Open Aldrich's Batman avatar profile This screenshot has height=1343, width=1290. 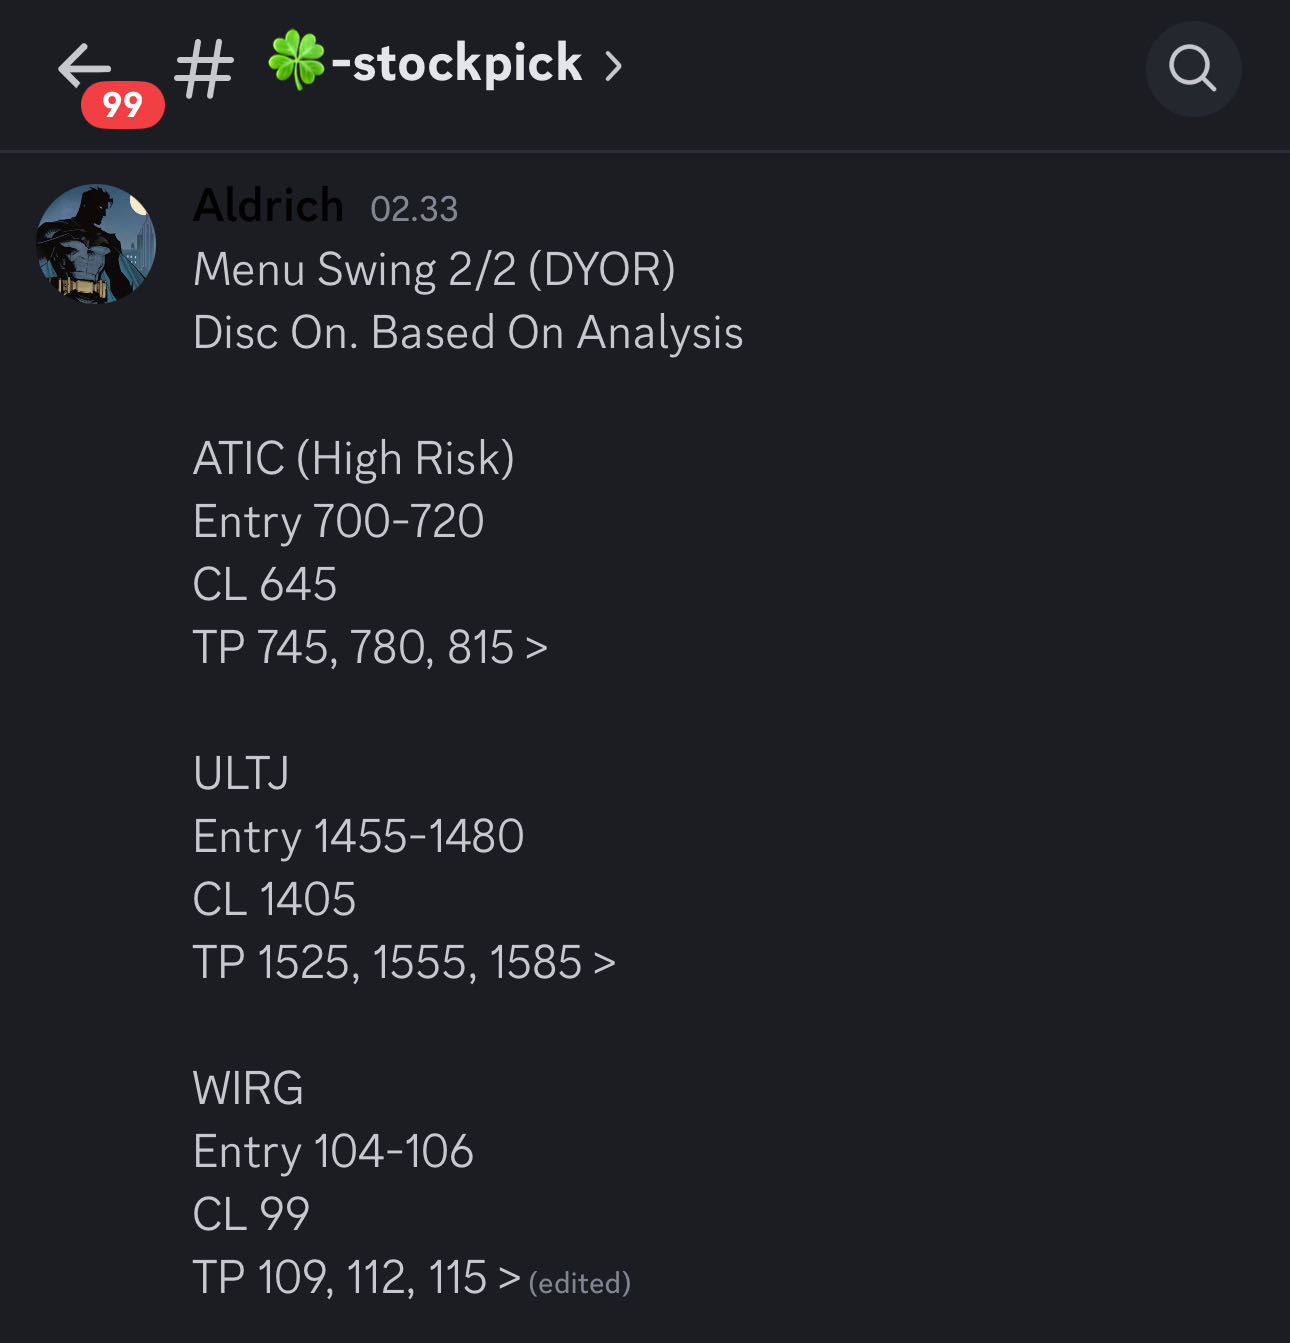pyautogui.click(x=96, y=243)
